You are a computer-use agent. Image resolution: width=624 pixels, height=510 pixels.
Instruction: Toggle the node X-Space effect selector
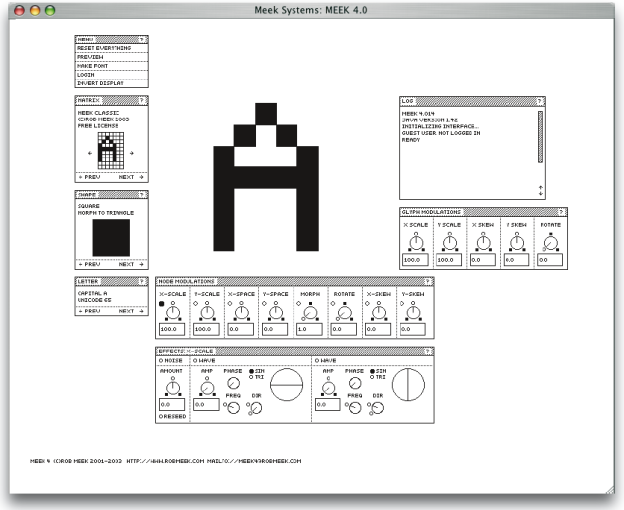(x=230, y=304)
